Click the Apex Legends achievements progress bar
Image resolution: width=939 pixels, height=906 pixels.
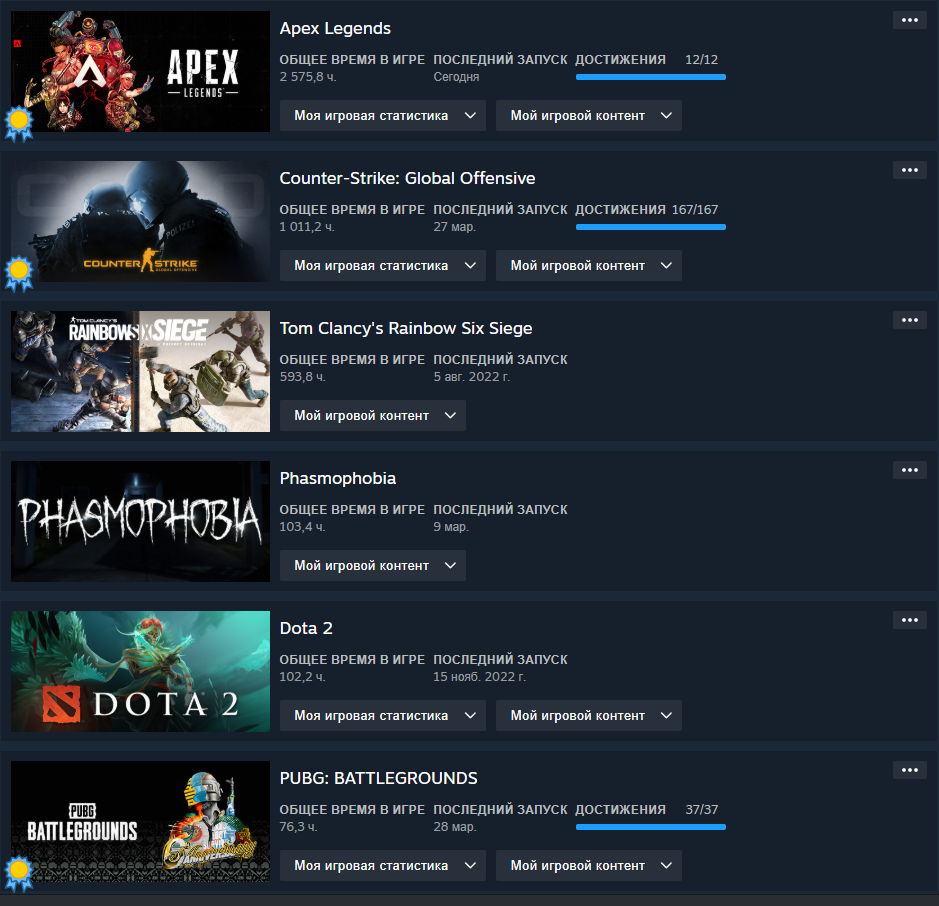651,77
